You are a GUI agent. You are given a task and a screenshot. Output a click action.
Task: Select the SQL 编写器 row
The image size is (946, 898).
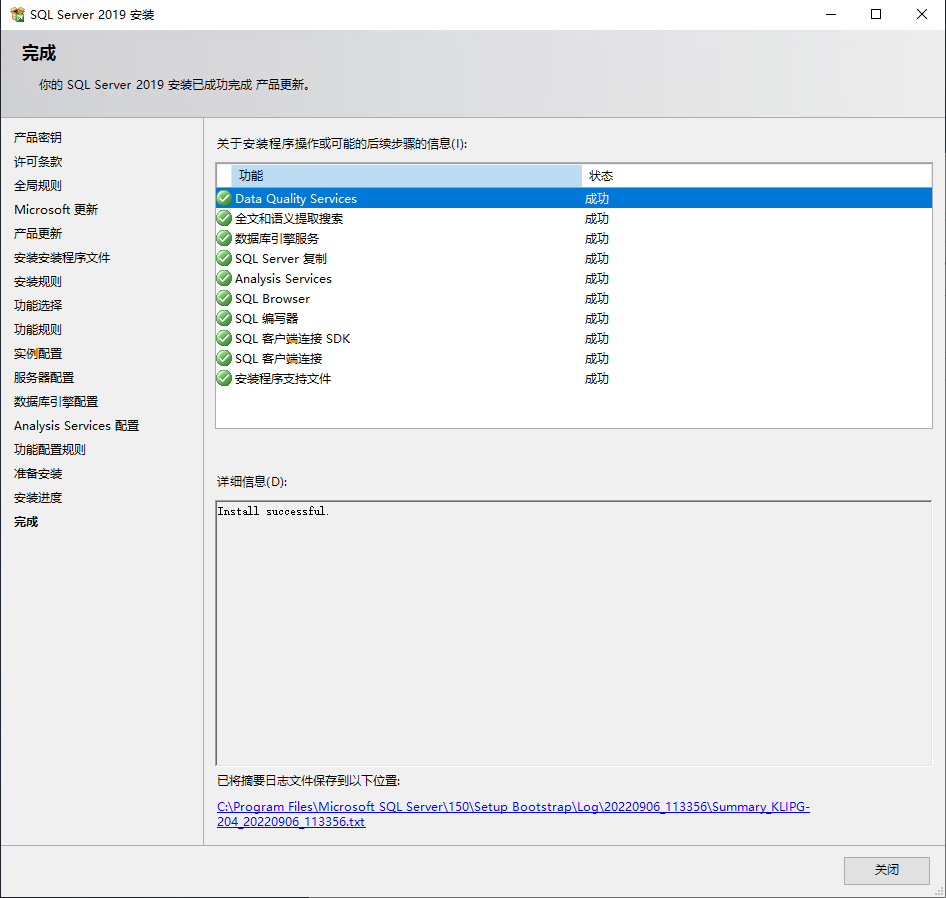coord(574,318)
